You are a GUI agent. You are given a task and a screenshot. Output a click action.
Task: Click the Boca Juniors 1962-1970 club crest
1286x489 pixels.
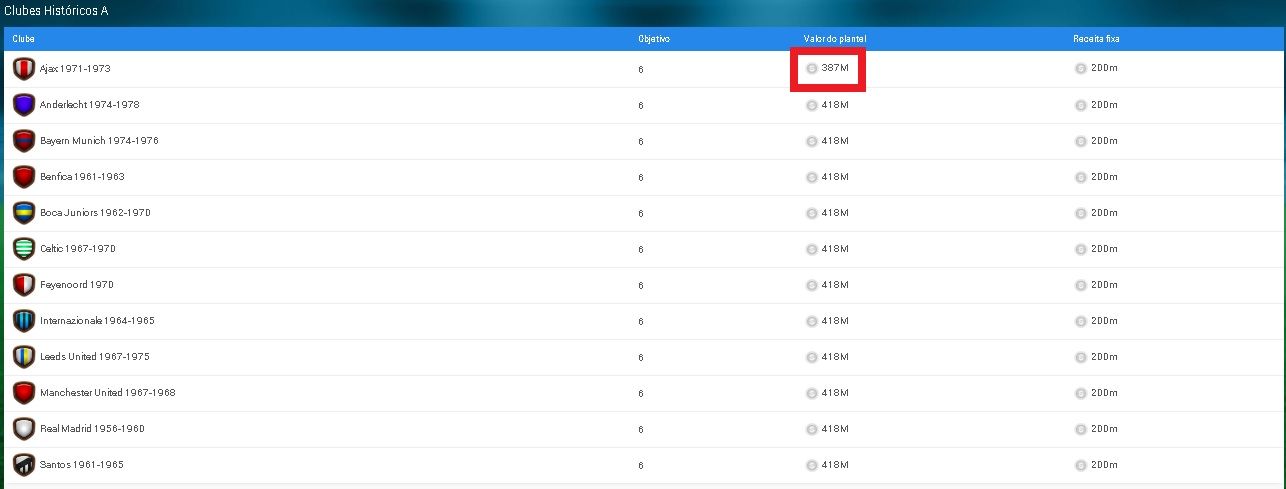(x=24, y=213)
